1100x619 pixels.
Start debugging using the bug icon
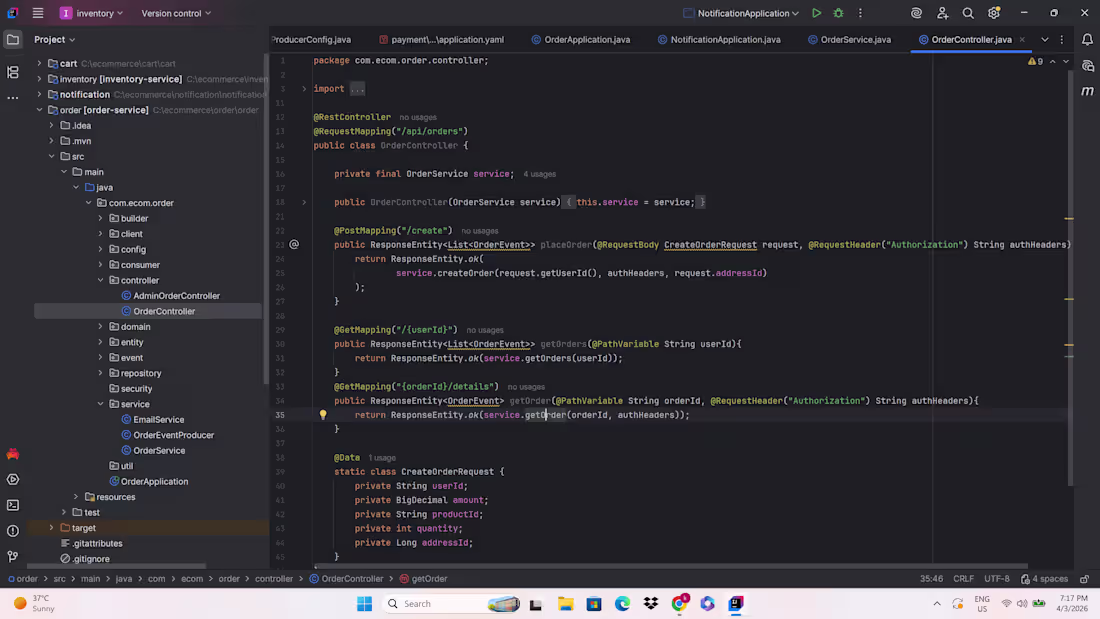838,13
